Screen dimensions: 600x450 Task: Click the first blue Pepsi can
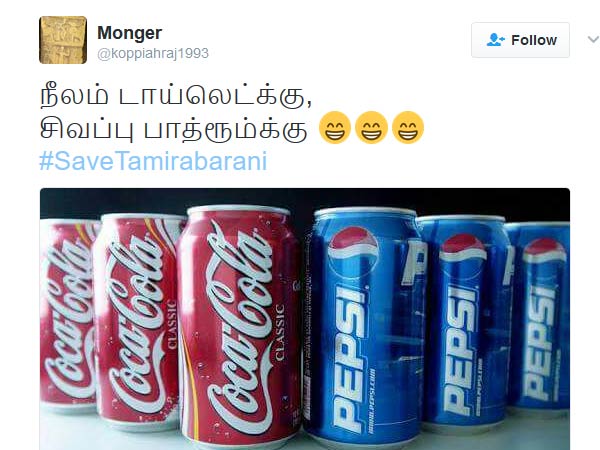[365, 327]
